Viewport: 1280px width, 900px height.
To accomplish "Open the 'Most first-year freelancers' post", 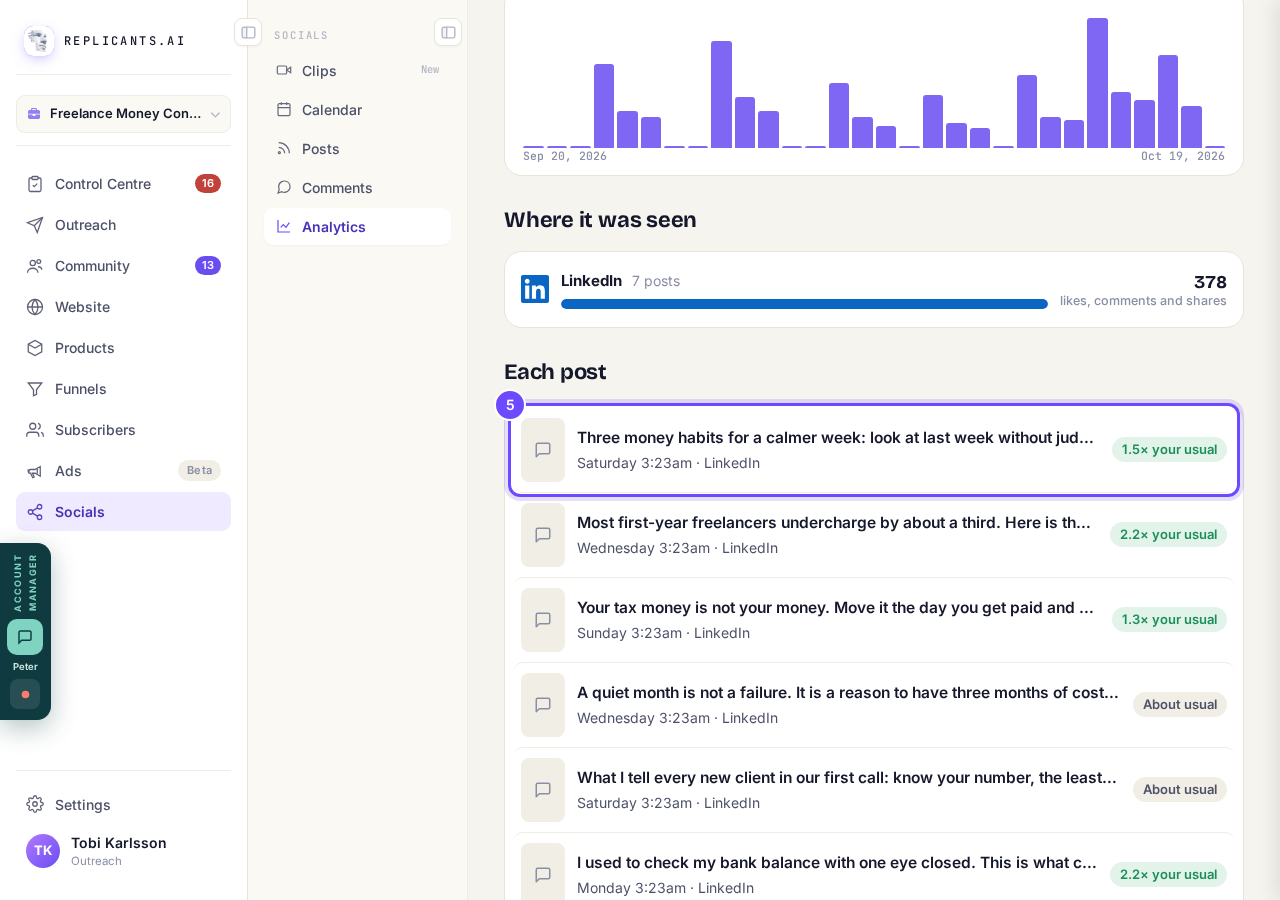I will (x=874, y=535).
